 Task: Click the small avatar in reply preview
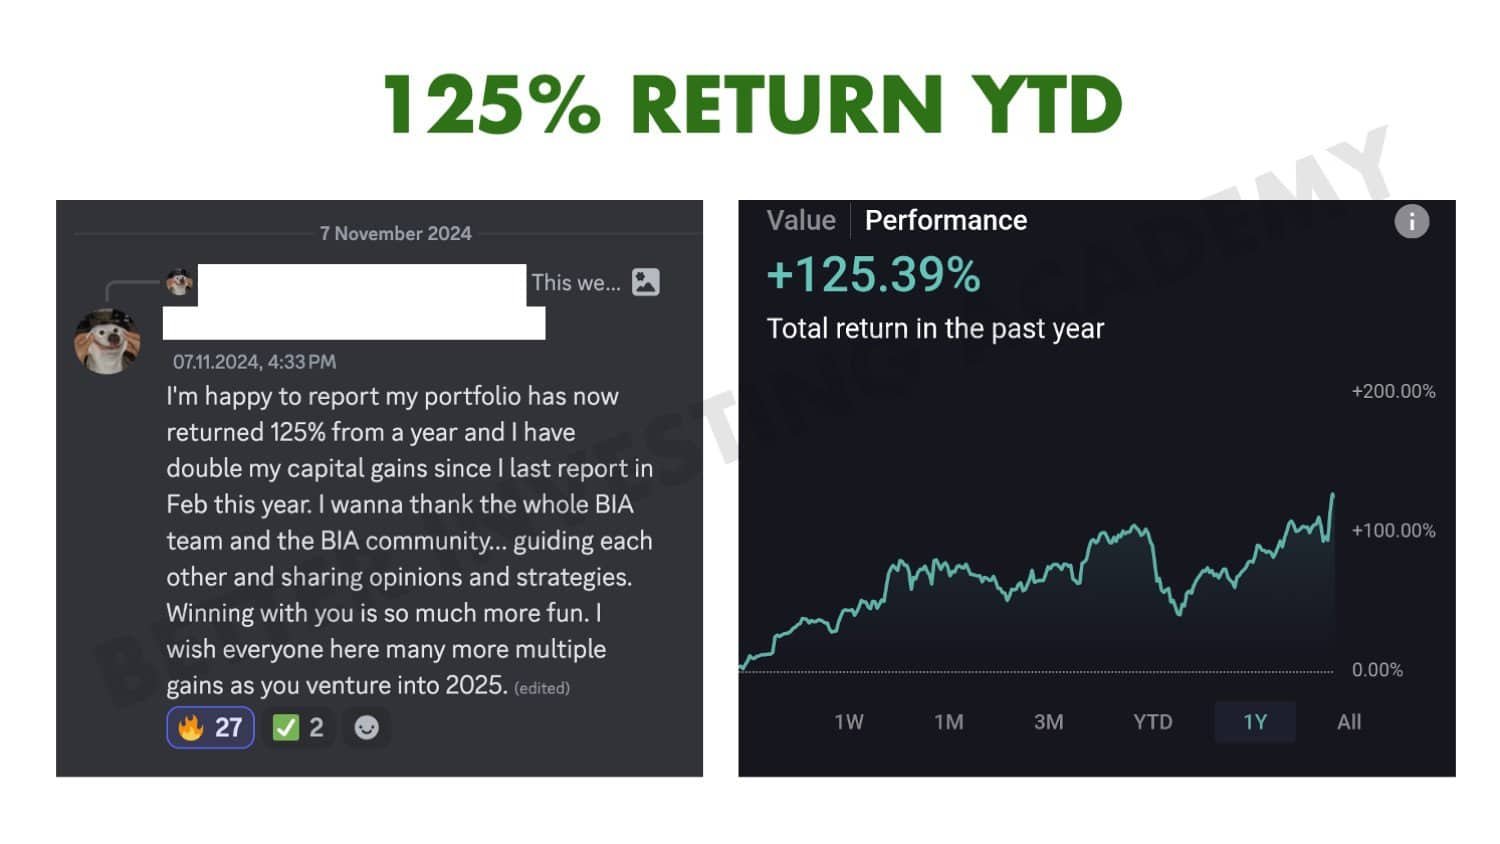point(180,282)
